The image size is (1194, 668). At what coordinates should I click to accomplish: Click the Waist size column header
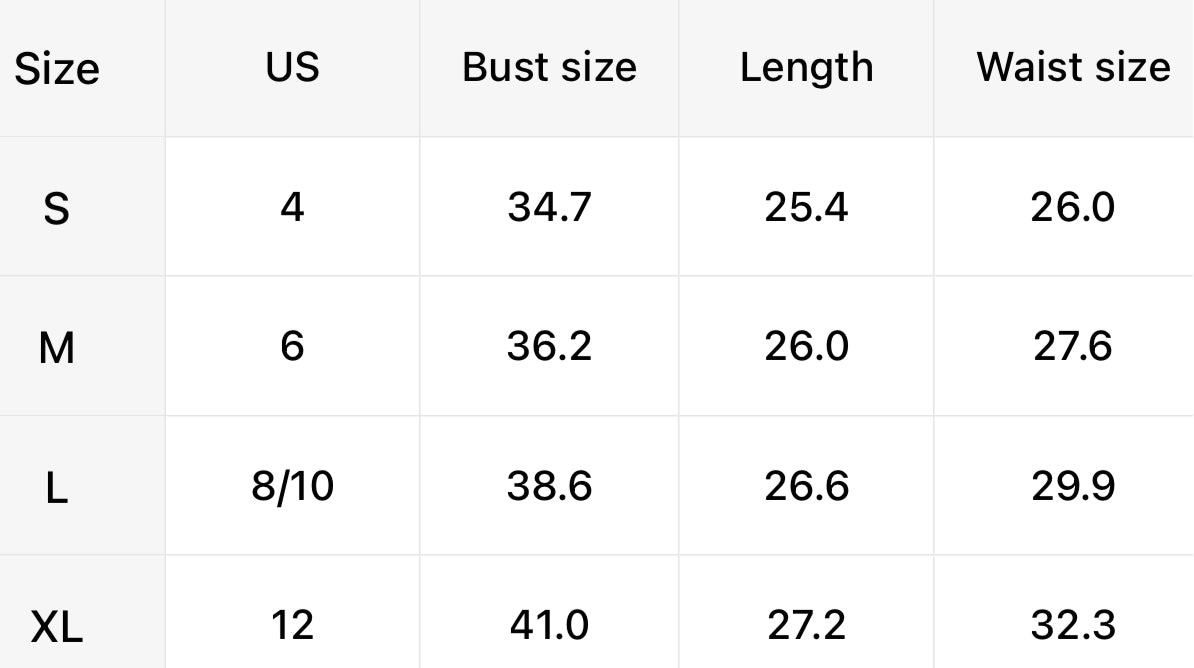pos(1073,67)
